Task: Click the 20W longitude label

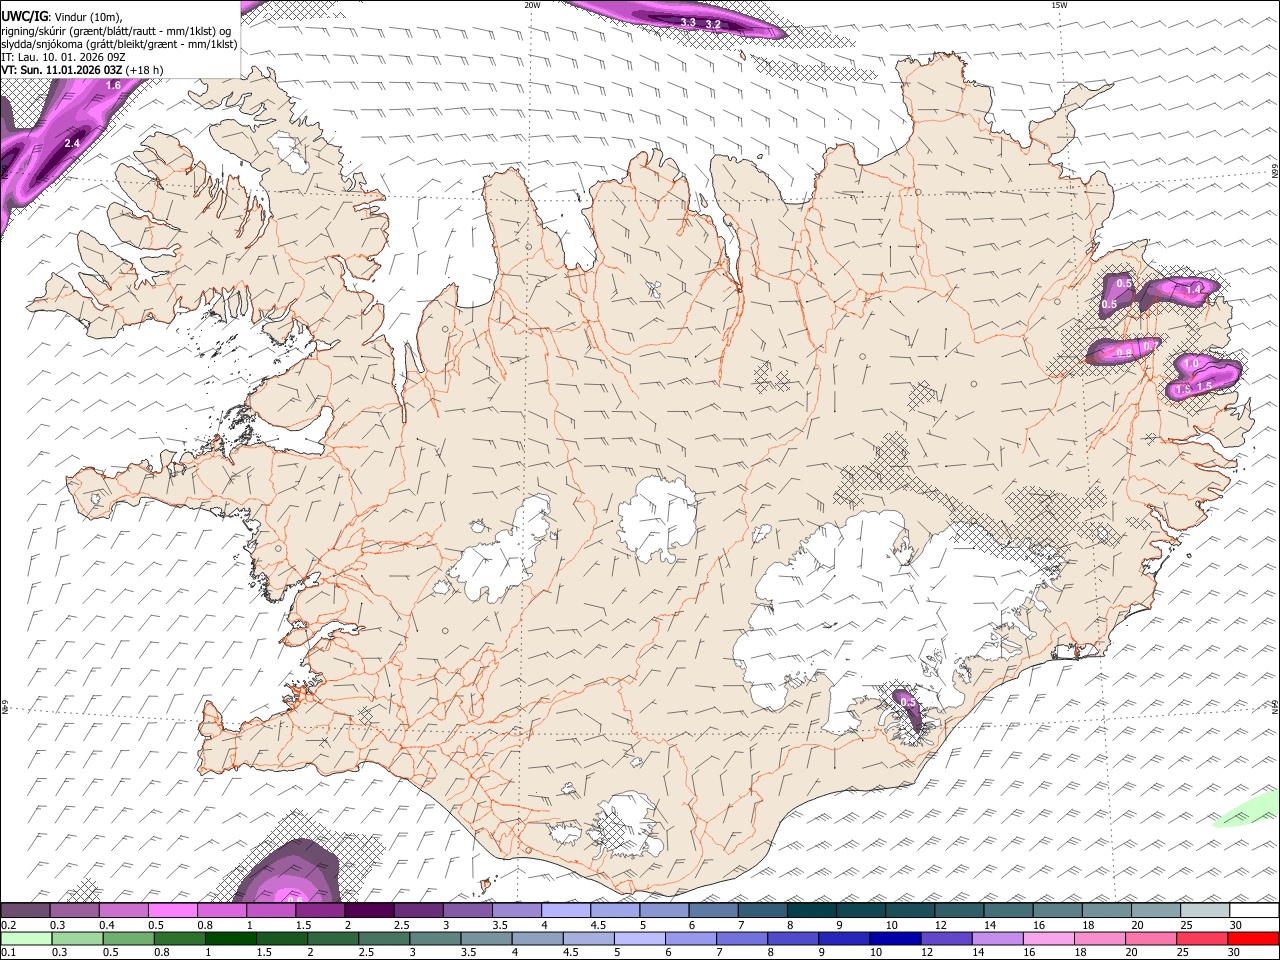Action: pyautogui.click(x=532, y=5)
